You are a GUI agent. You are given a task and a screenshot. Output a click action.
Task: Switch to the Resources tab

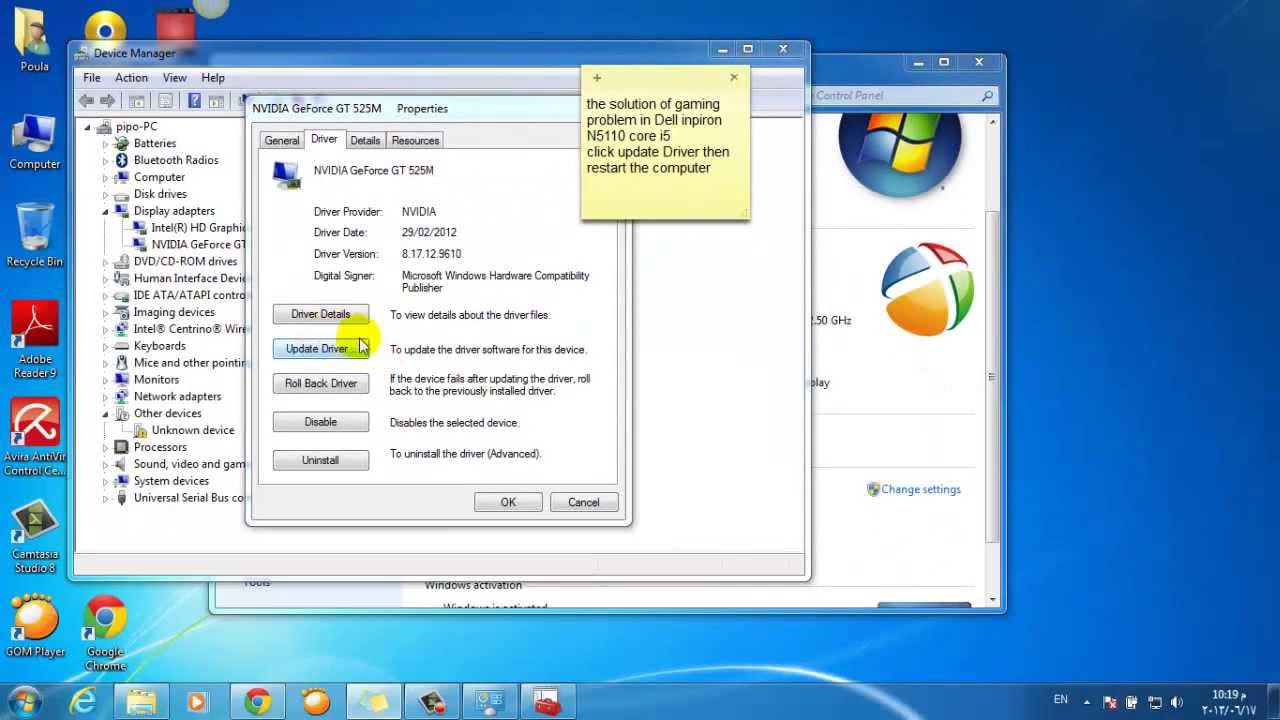[x=415, y=141]
